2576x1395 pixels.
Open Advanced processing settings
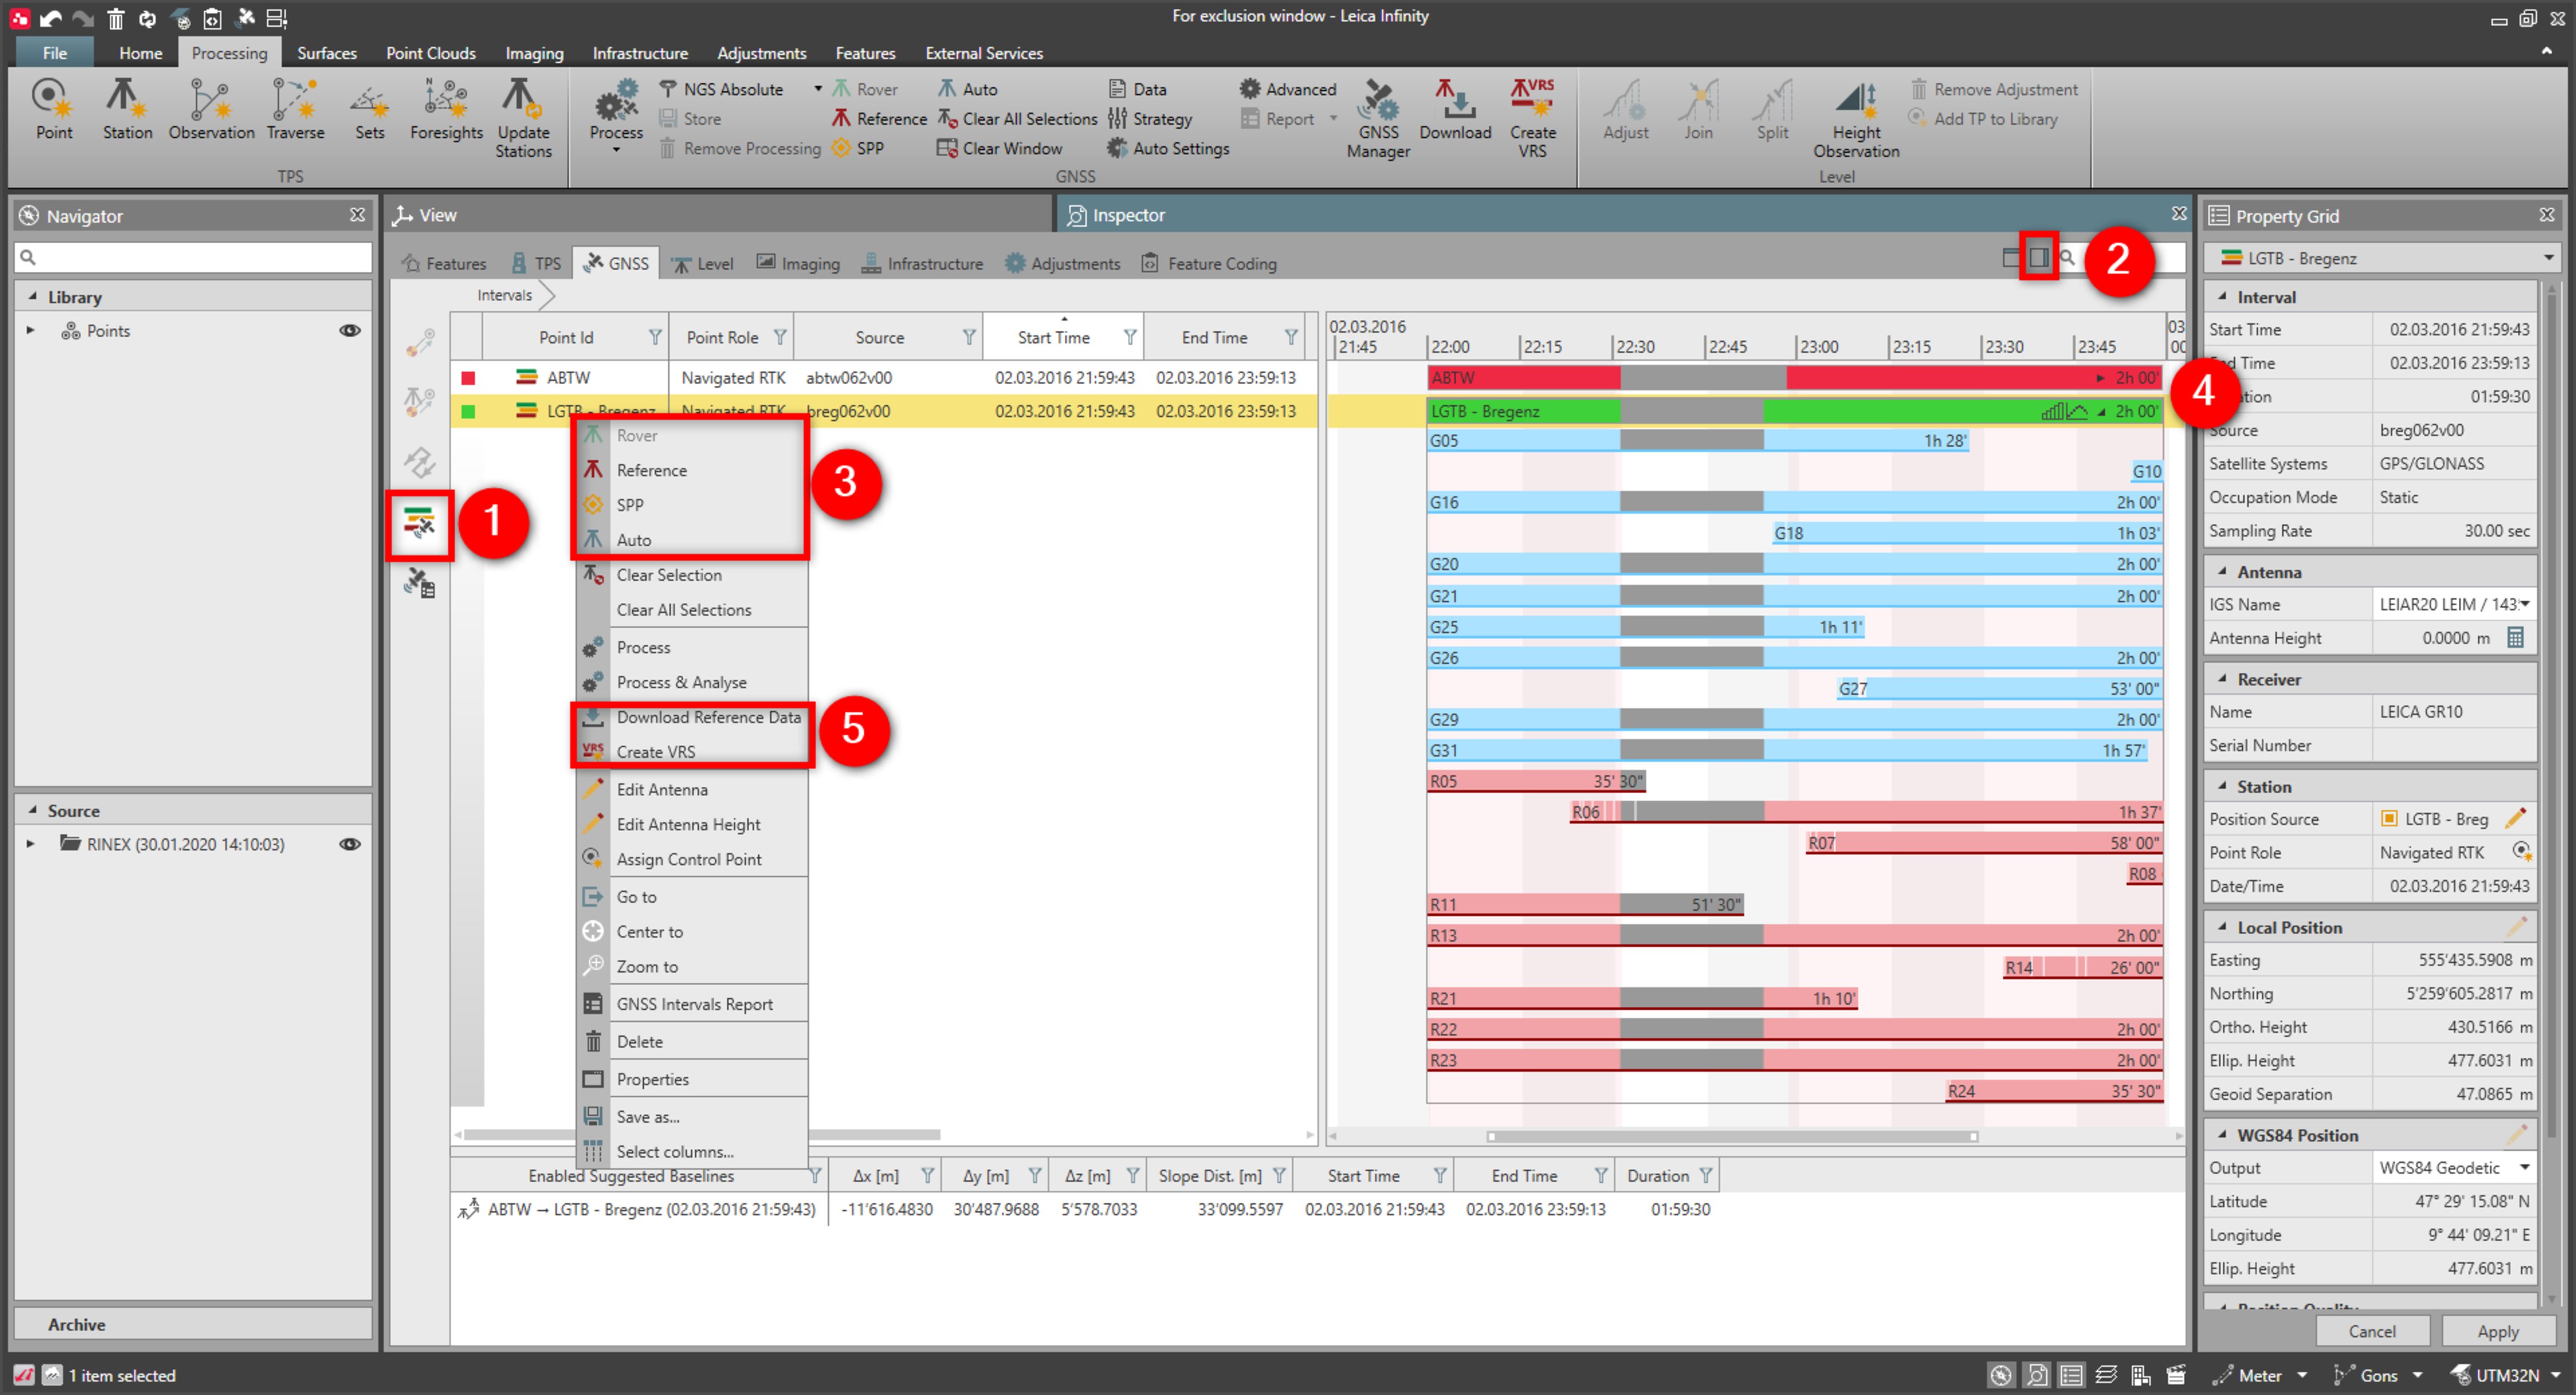click(x=1288, y=89)
